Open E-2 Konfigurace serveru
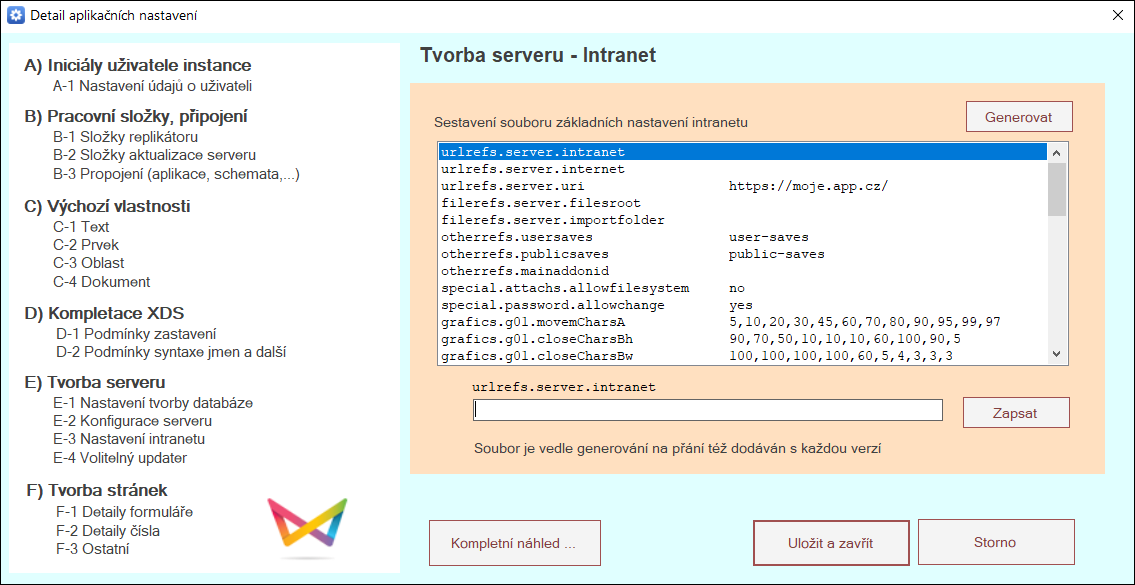 pos(132,421)
